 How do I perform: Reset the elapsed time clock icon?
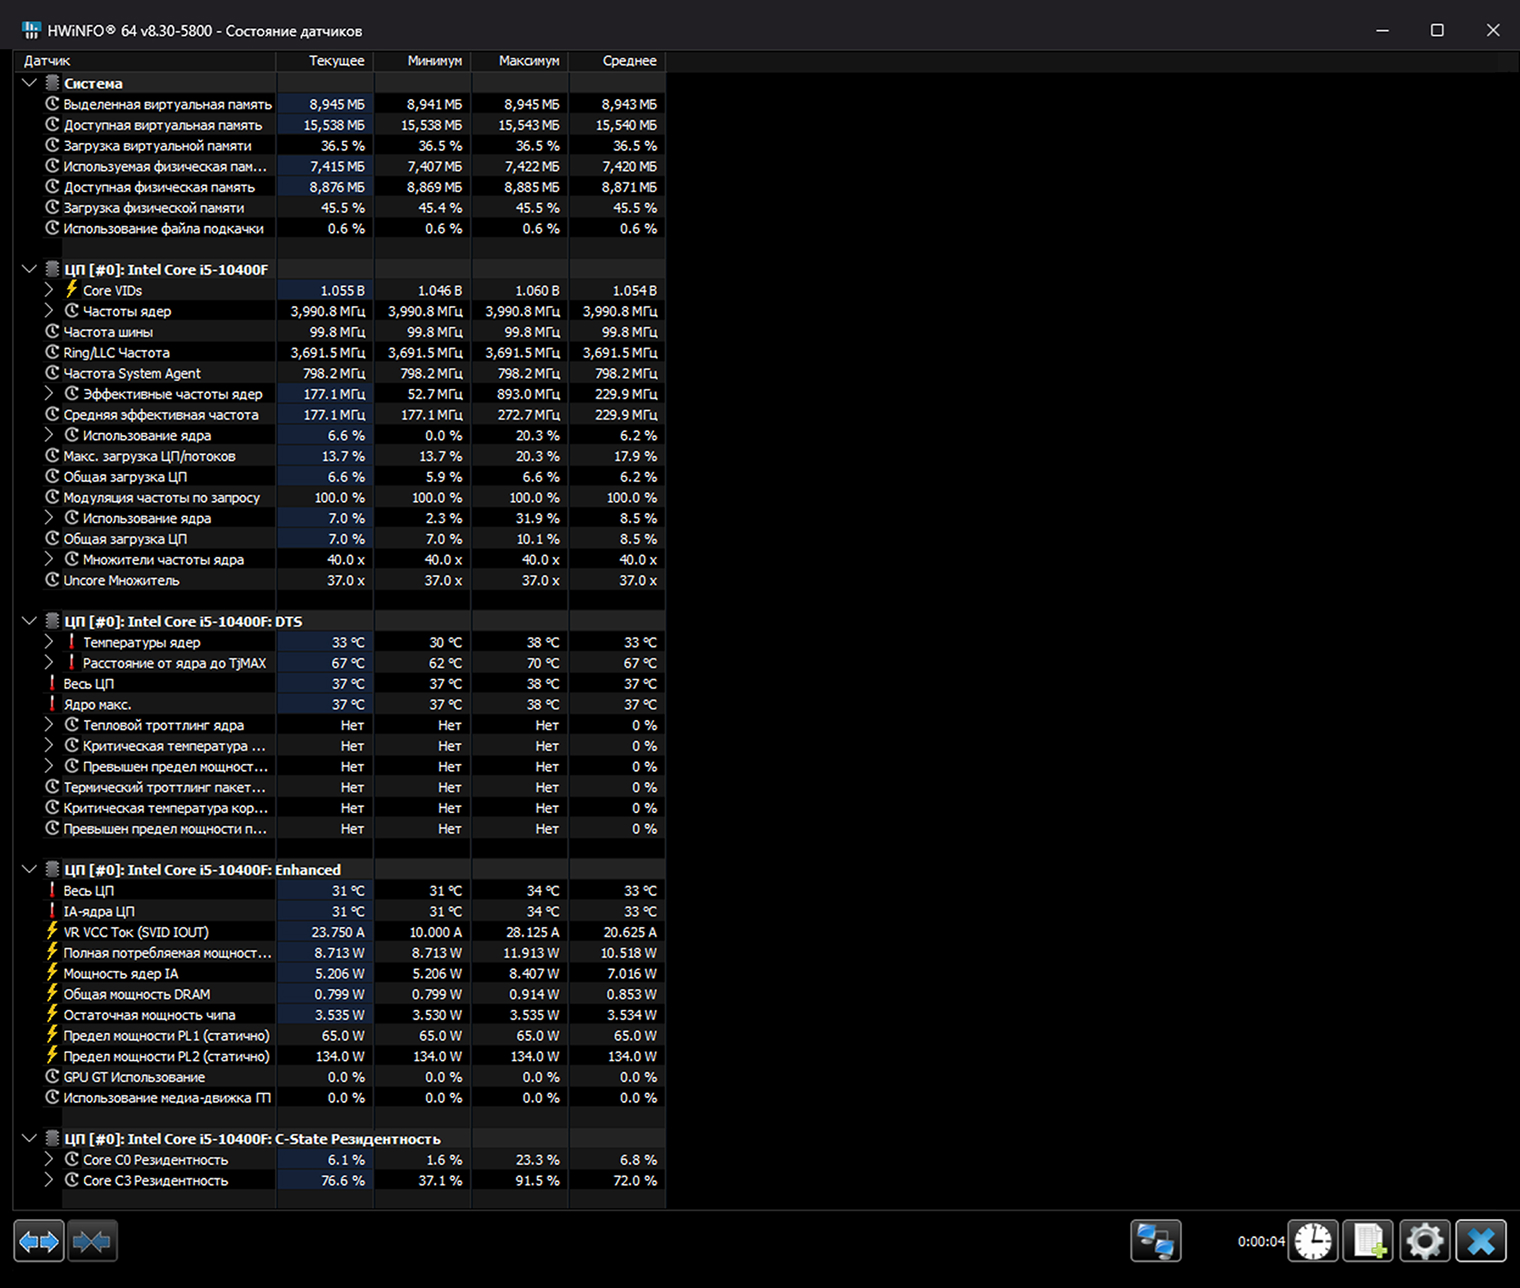[1313, 1241]
